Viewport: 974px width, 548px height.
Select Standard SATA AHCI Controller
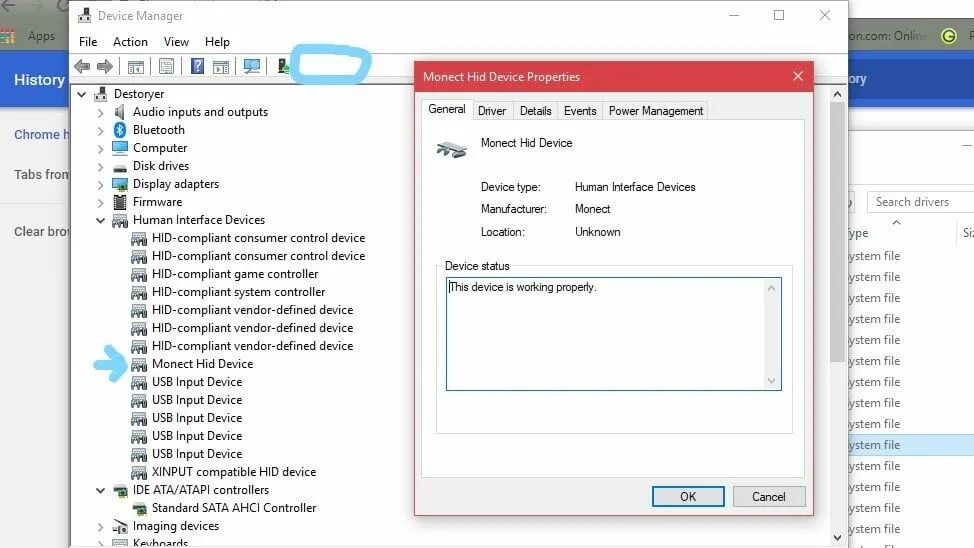234,508
